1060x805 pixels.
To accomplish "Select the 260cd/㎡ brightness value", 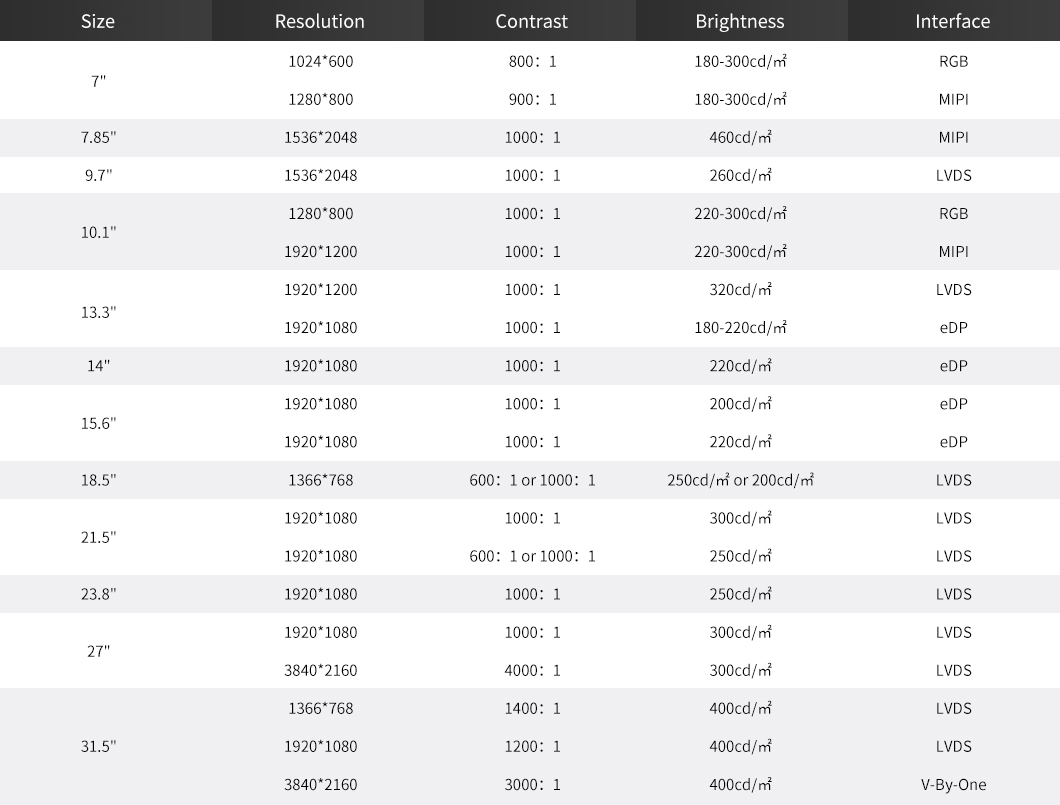I will 740,176.
